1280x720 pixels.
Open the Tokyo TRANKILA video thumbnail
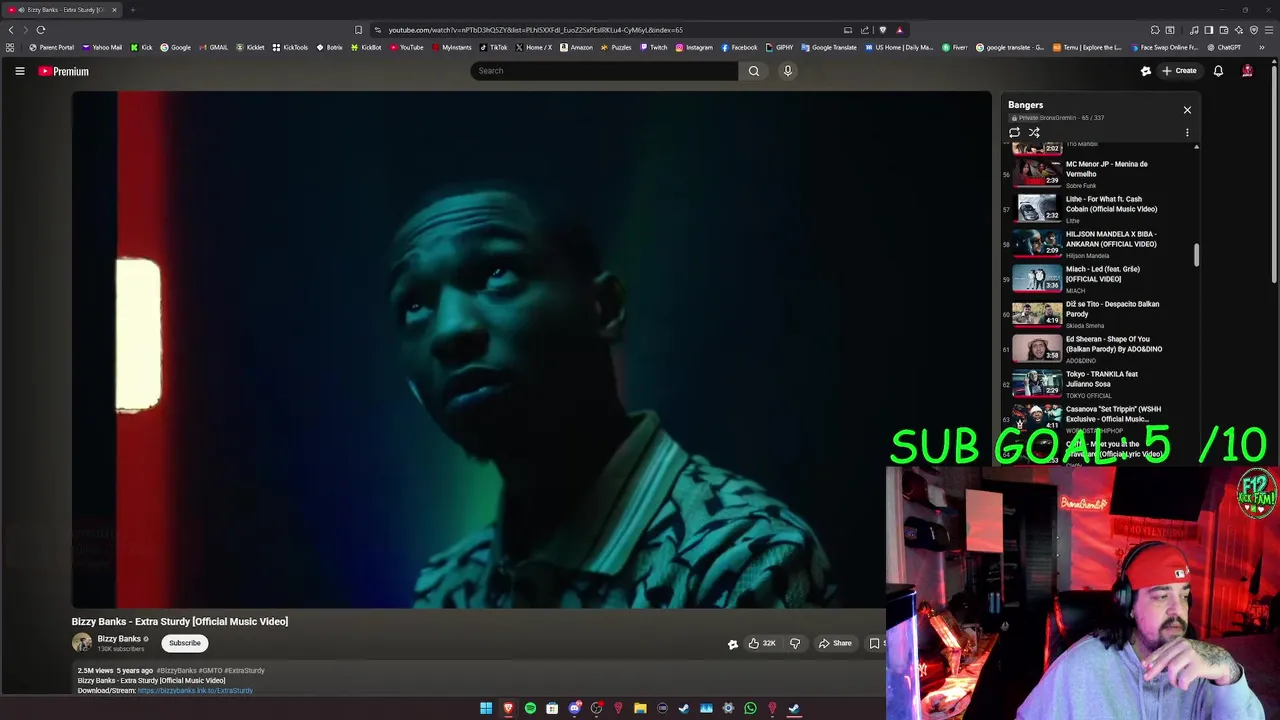coord(1037,382)
